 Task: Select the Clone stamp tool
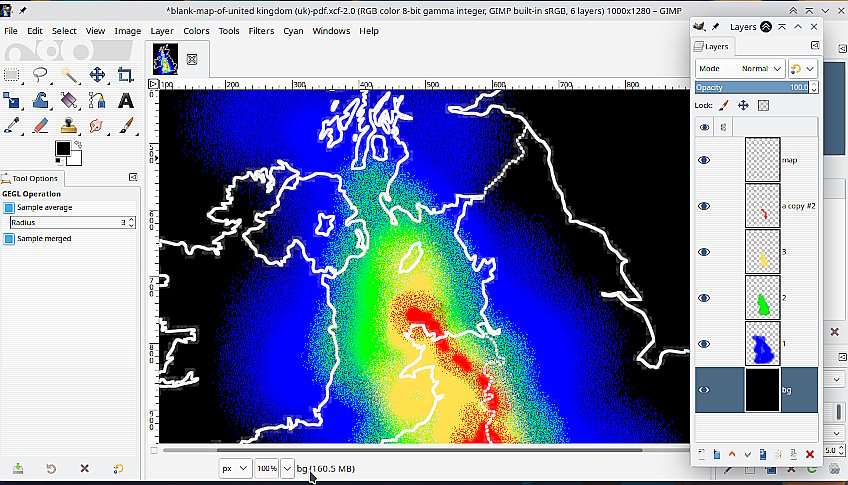point(69,126)
